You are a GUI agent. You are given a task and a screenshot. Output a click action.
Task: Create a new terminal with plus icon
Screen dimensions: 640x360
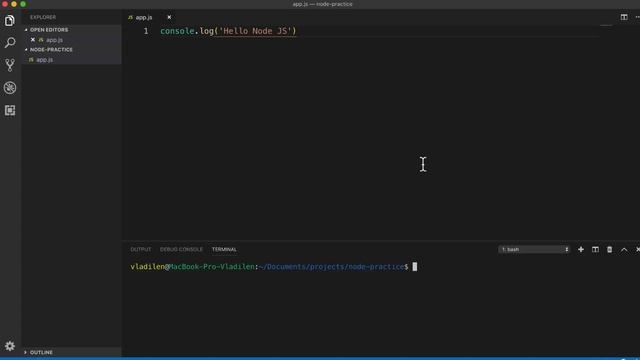point(580,249)
